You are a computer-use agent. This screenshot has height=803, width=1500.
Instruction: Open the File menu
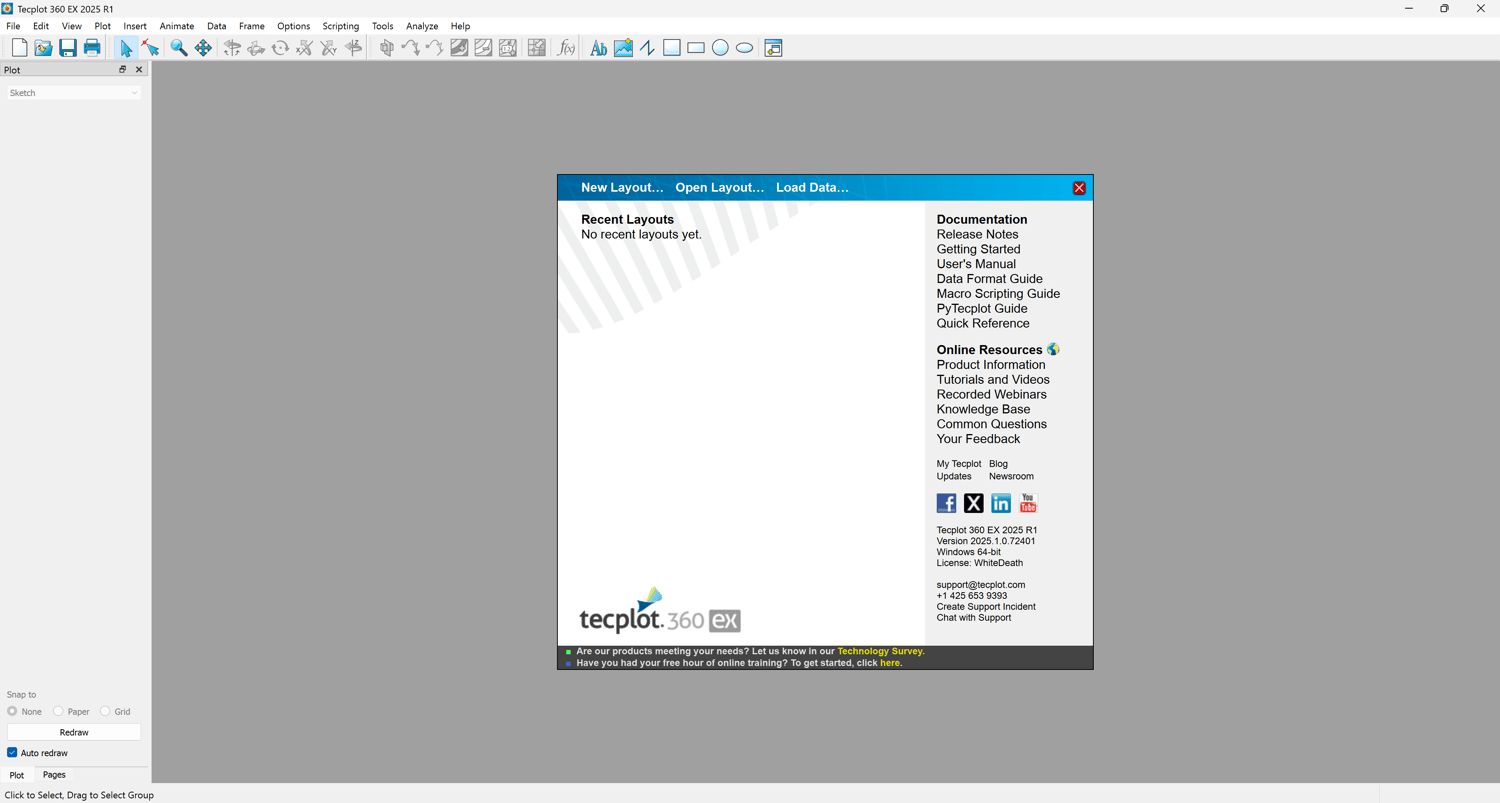tap(13, 26)
